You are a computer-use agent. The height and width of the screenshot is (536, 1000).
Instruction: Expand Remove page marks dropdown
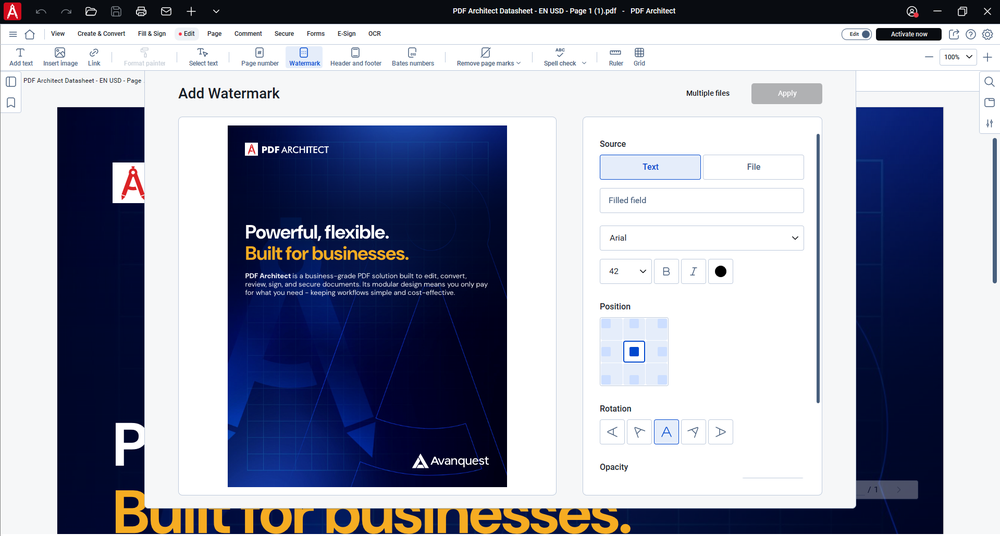[x=489, y=57]
